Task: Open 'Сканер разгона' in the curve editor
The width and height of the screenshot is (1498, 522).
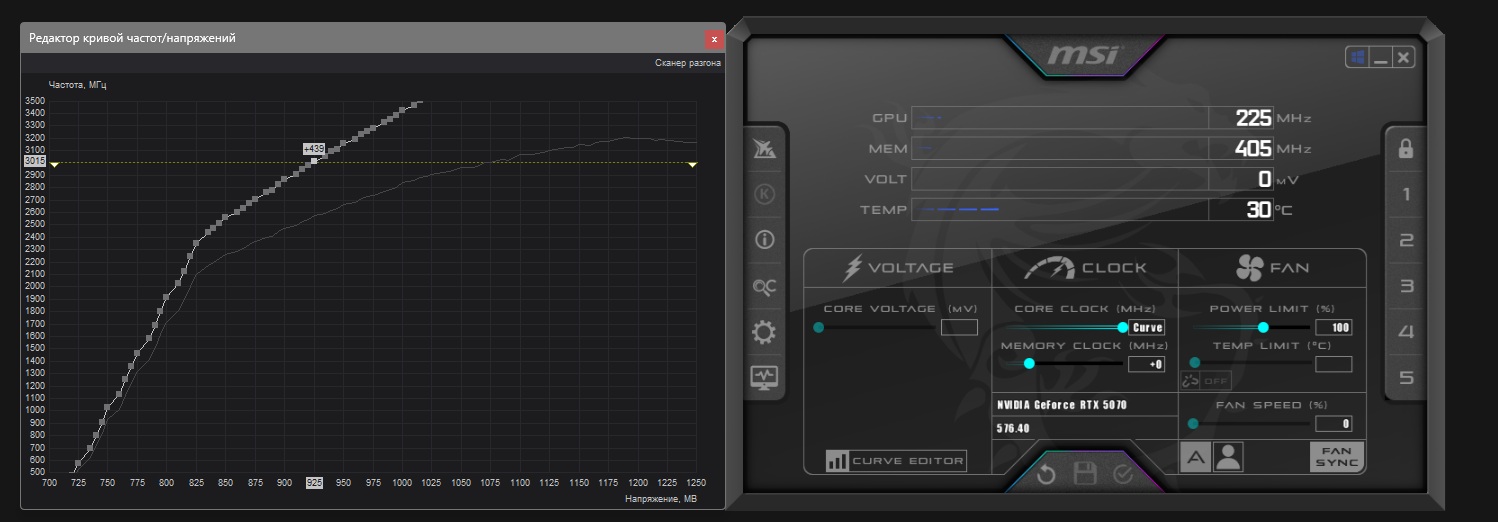Action: click(687, 62)
